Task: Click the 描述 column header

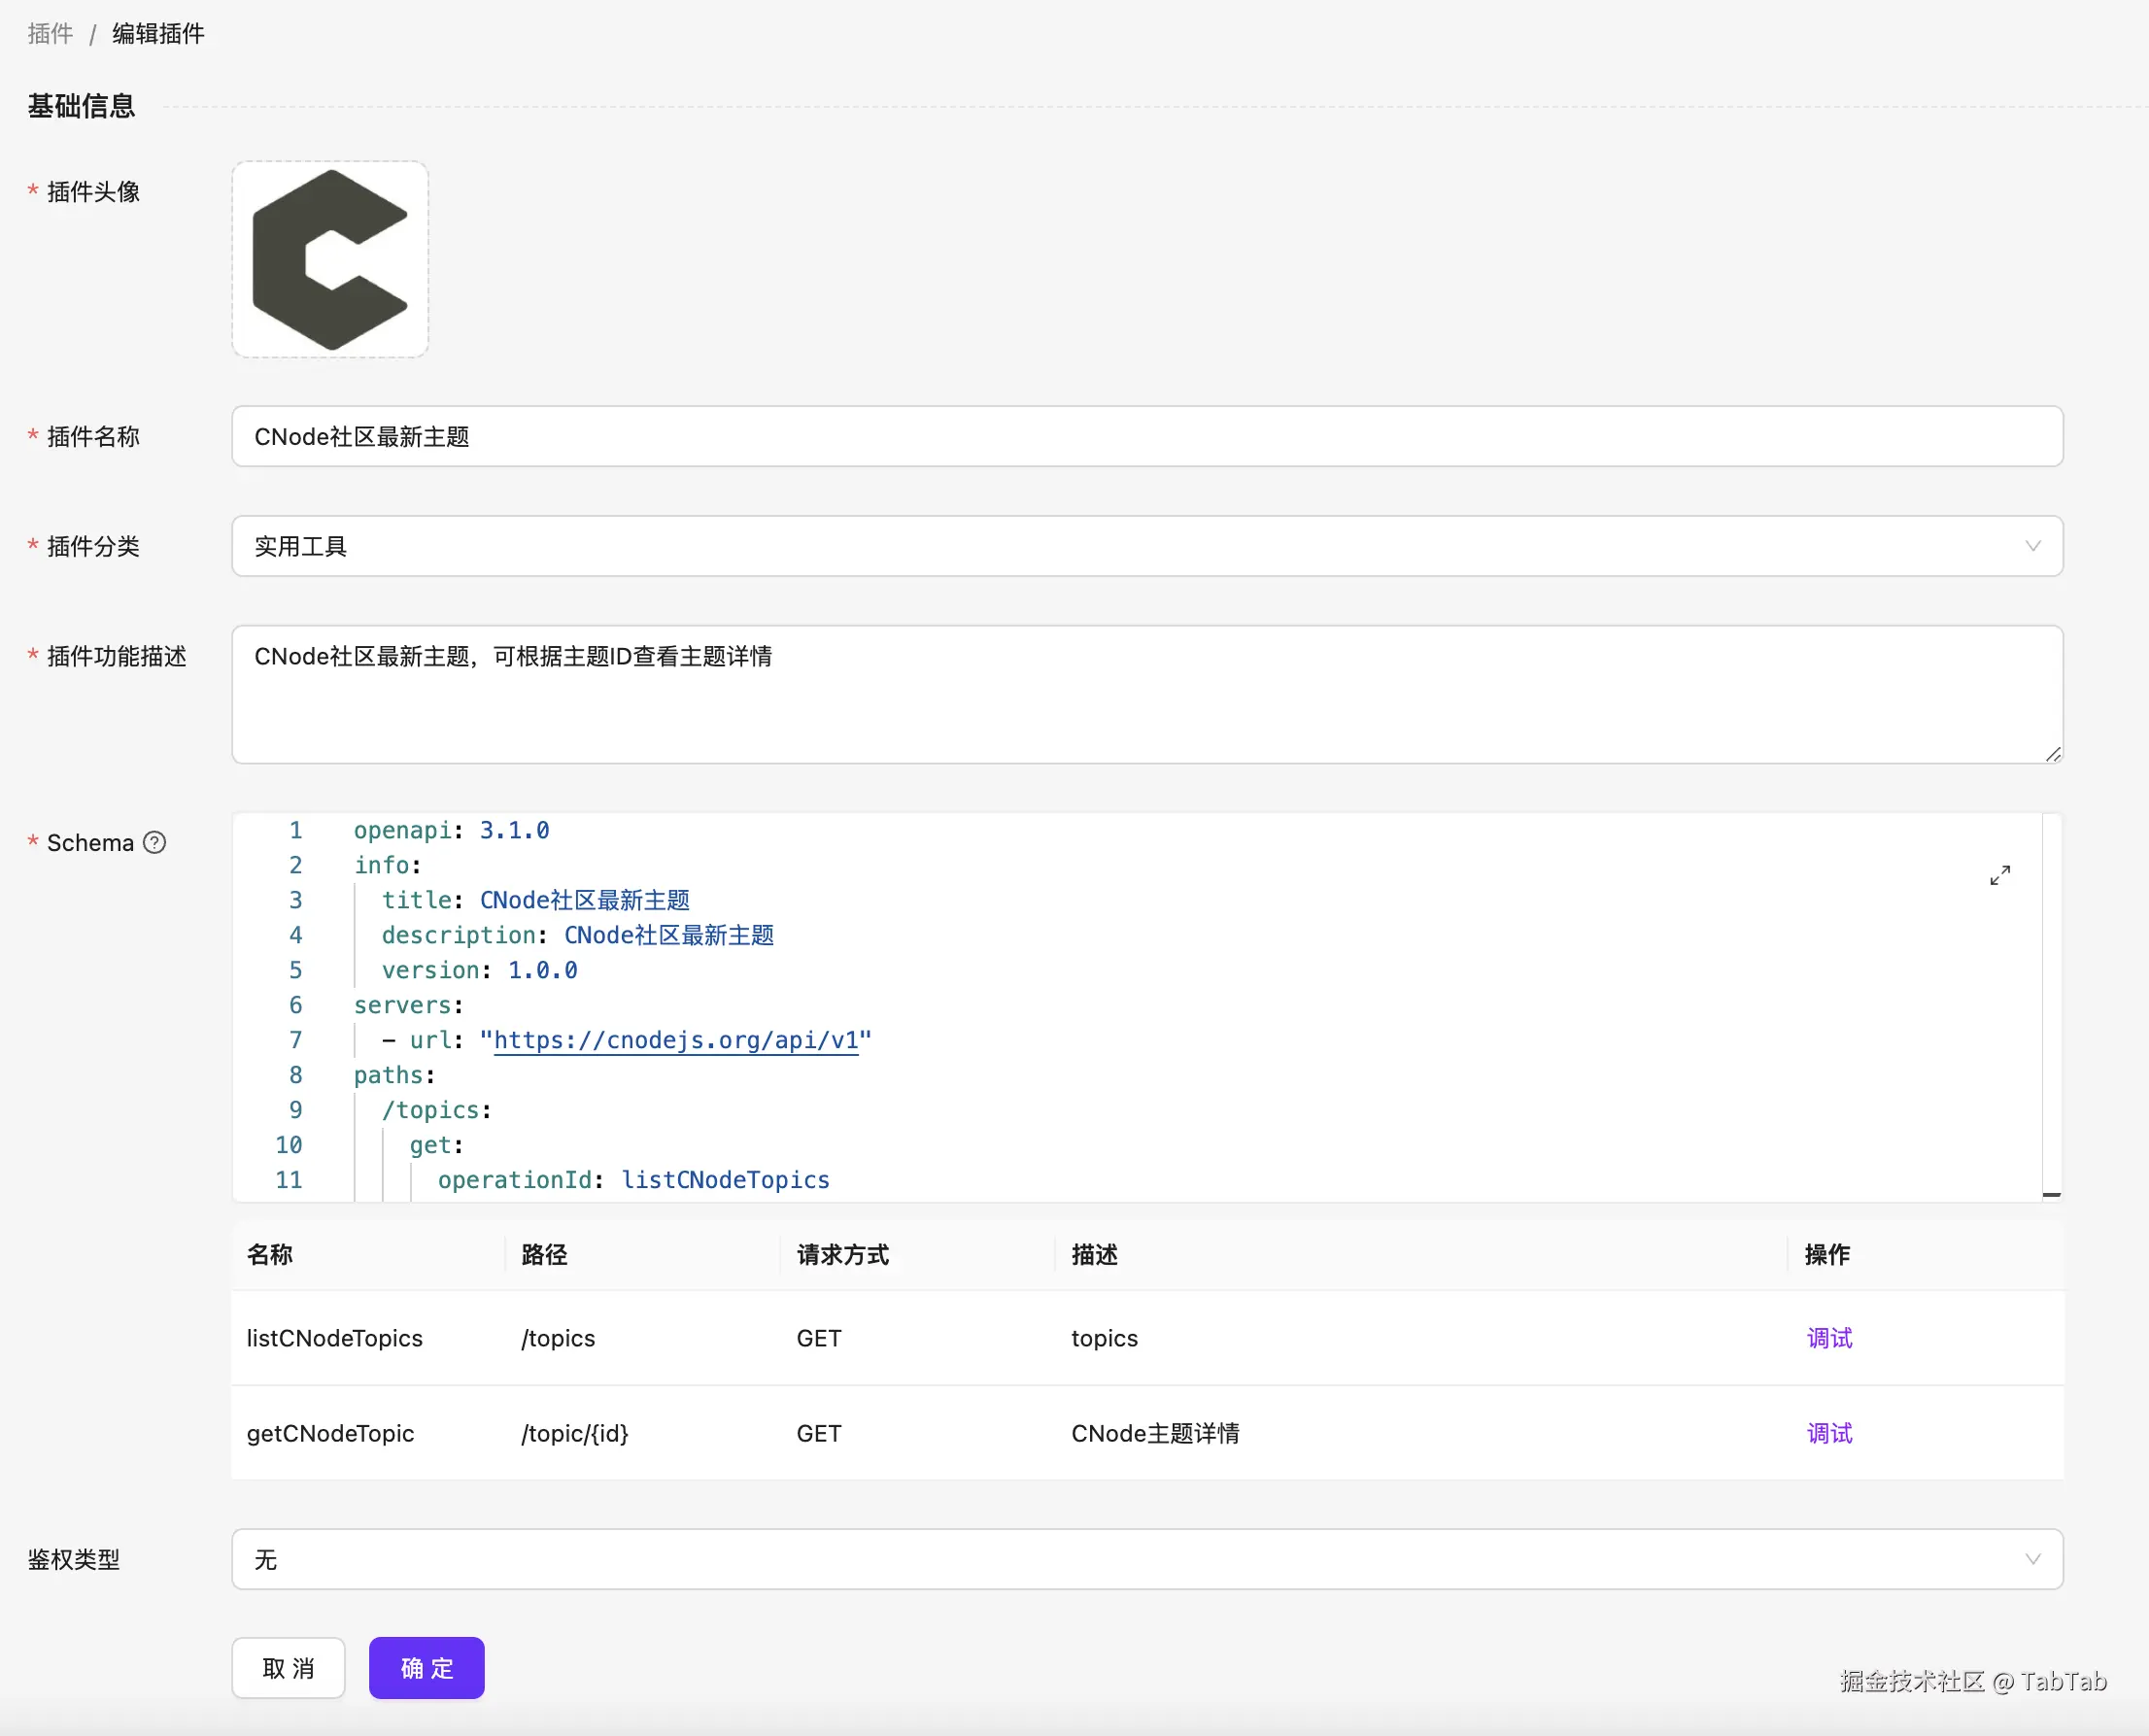Action: 1094,1255
